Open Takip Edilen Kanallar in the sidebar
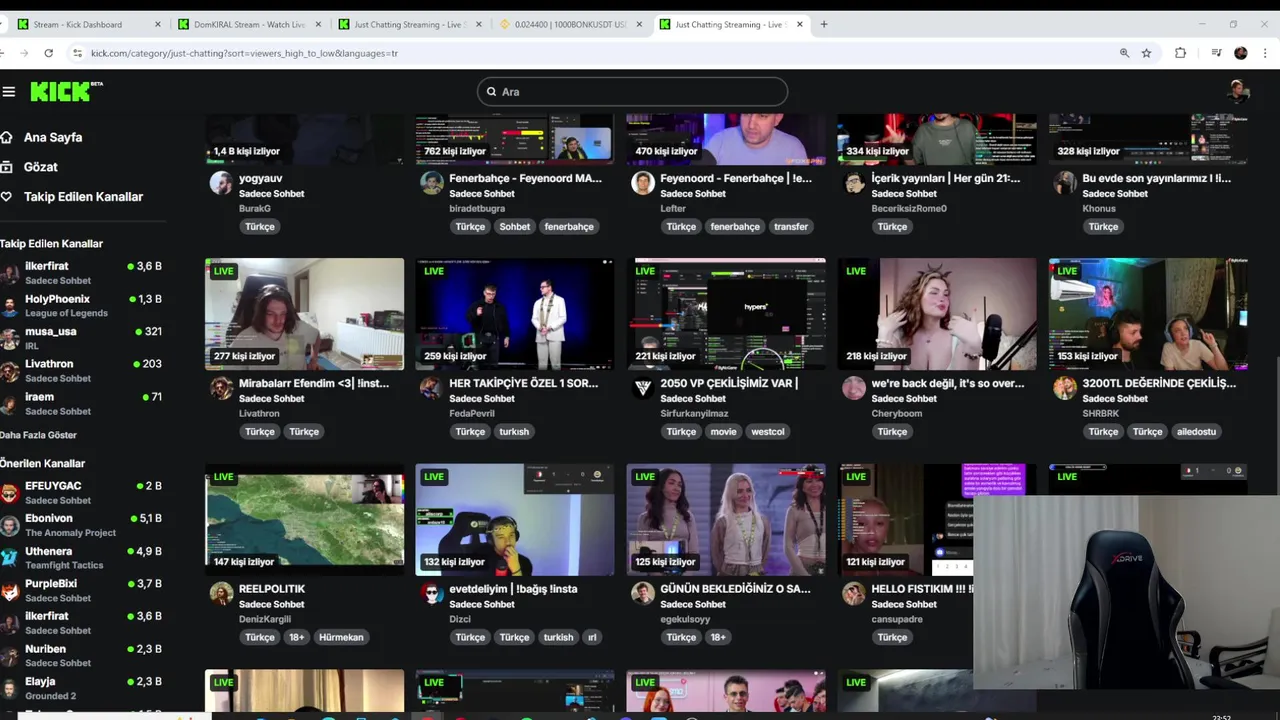Image resolution: width=1280 pixels, height=720 pixels. coord(83,197)
